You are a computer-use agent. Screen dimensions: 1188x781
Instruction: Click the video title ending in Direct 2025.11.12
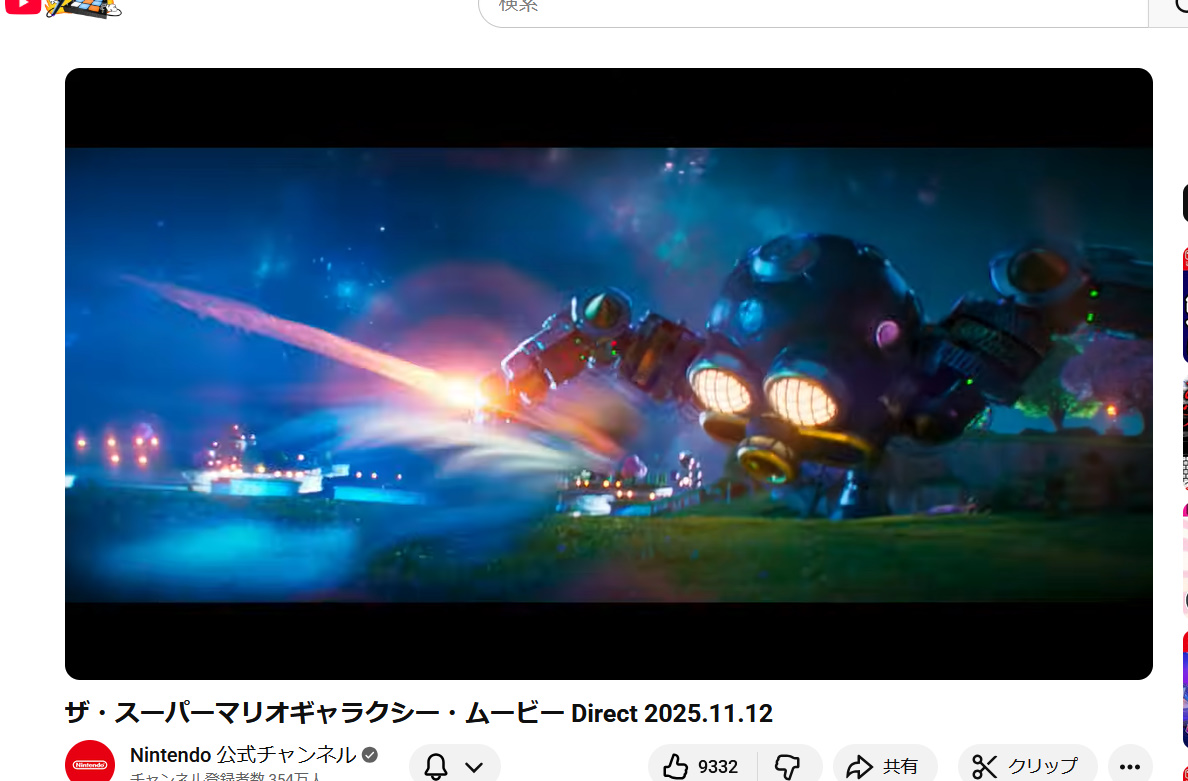point(418,714)
